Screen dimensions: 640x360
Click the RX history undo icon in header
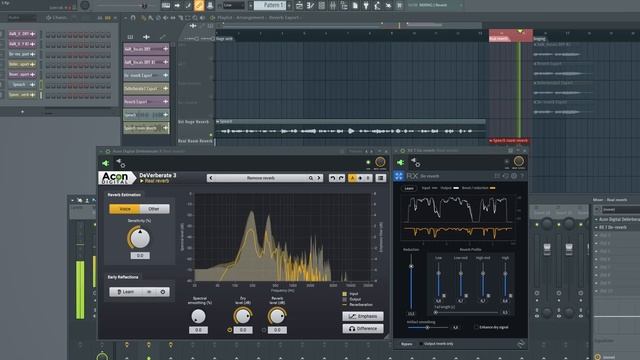coord(505,176)
